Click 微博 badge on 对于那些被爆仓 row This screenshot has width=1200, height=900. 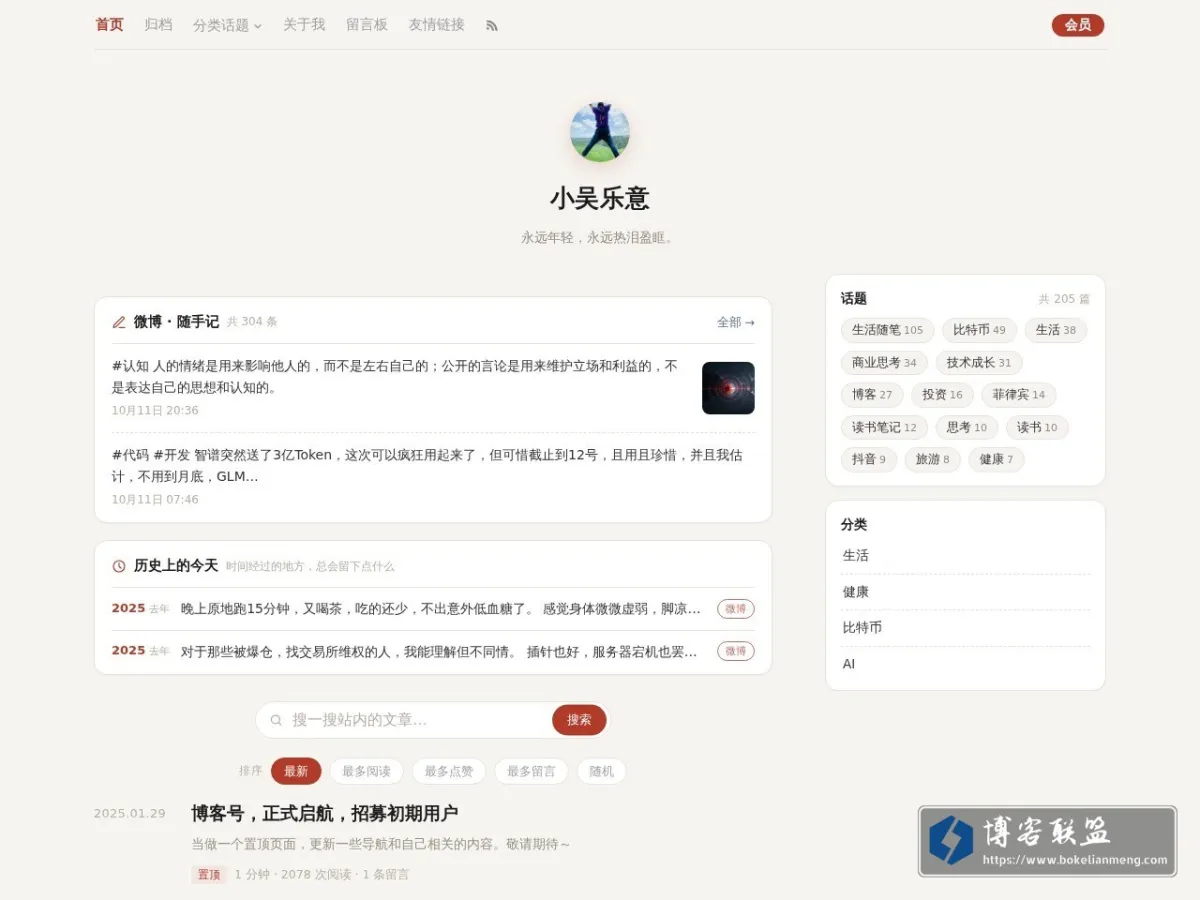[735, 651]
